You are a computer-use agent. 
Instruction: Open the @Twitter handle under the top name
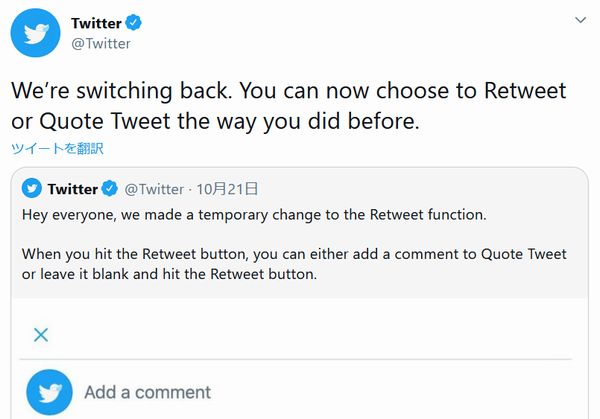tap(101, 43)
